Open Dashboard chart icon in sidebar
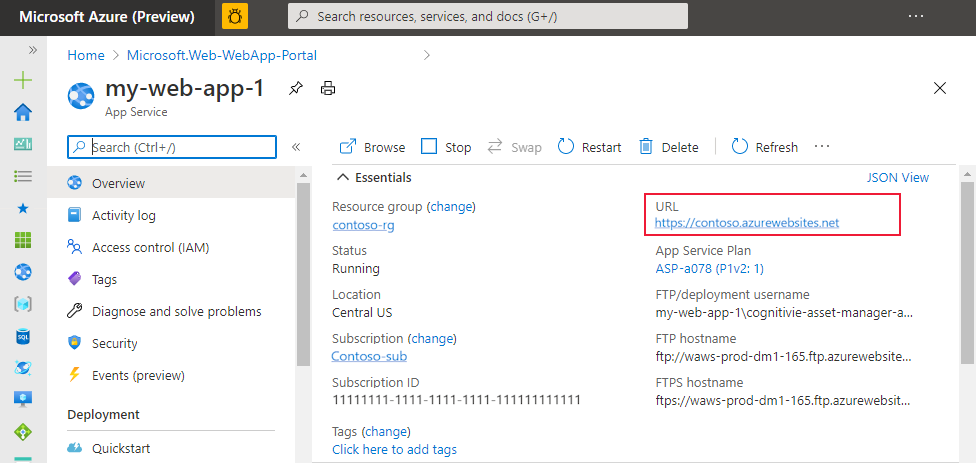The image size is (976, 463). tap(23, 144)
